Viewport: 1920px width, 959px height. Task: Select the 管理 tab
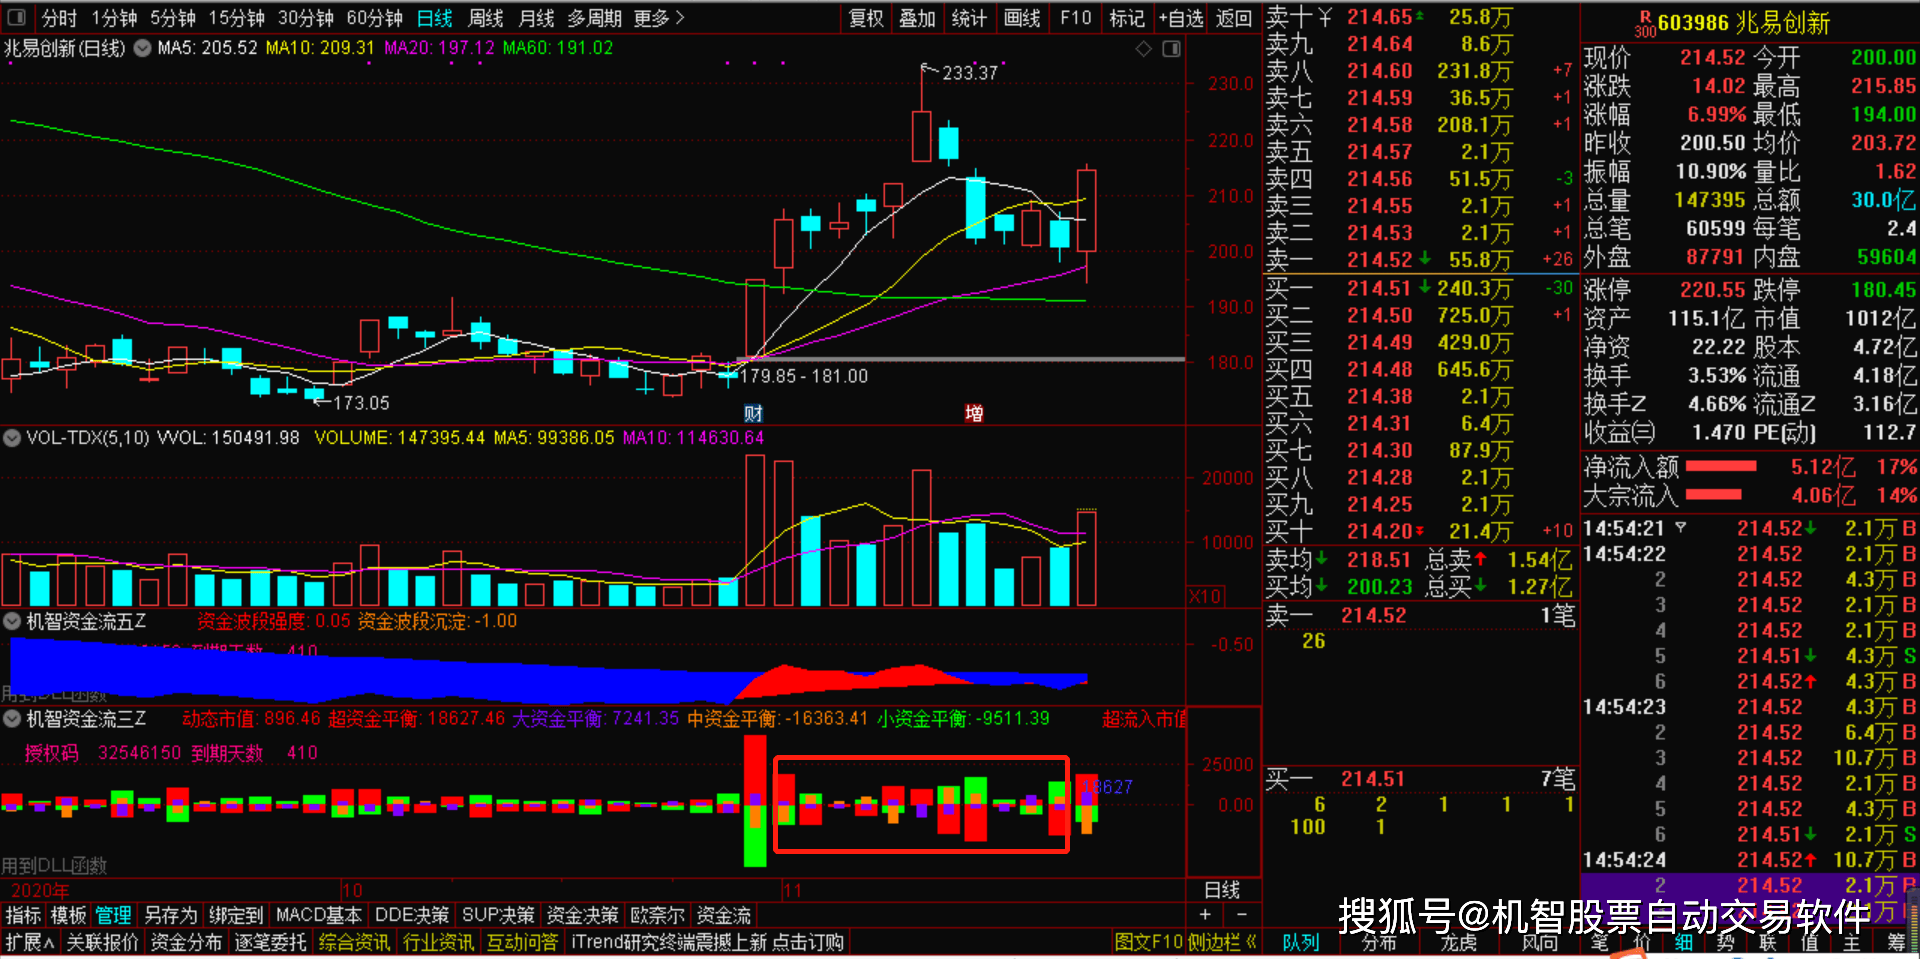click(113, 915)
